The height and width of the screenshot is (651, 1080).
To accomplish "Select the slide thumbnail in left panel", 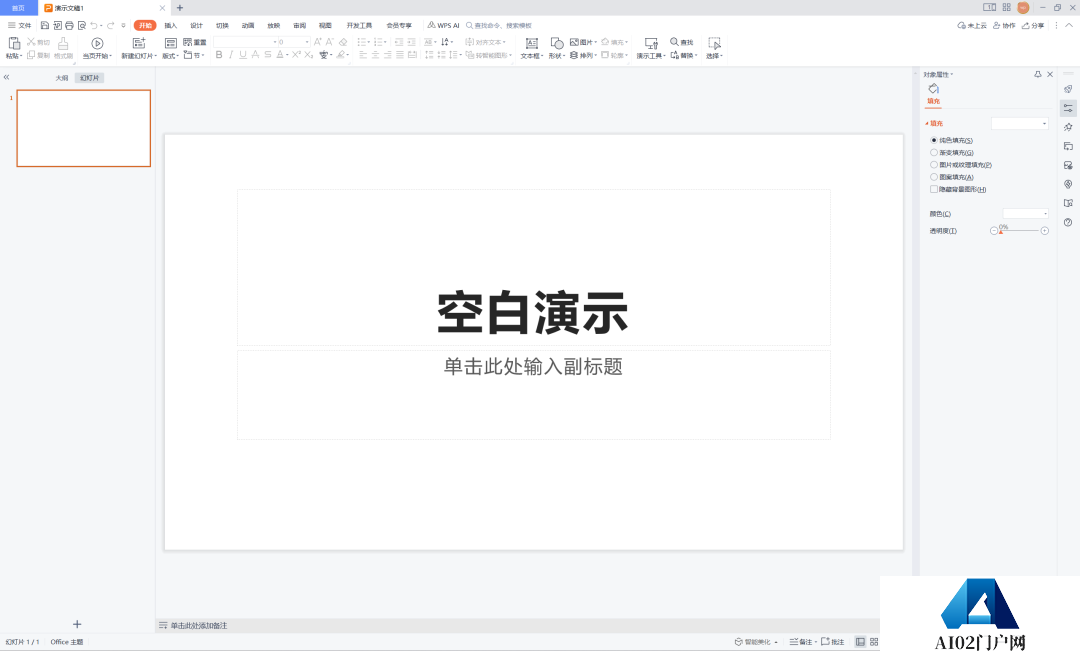I will pyautogui.click(x=83, y=128).
